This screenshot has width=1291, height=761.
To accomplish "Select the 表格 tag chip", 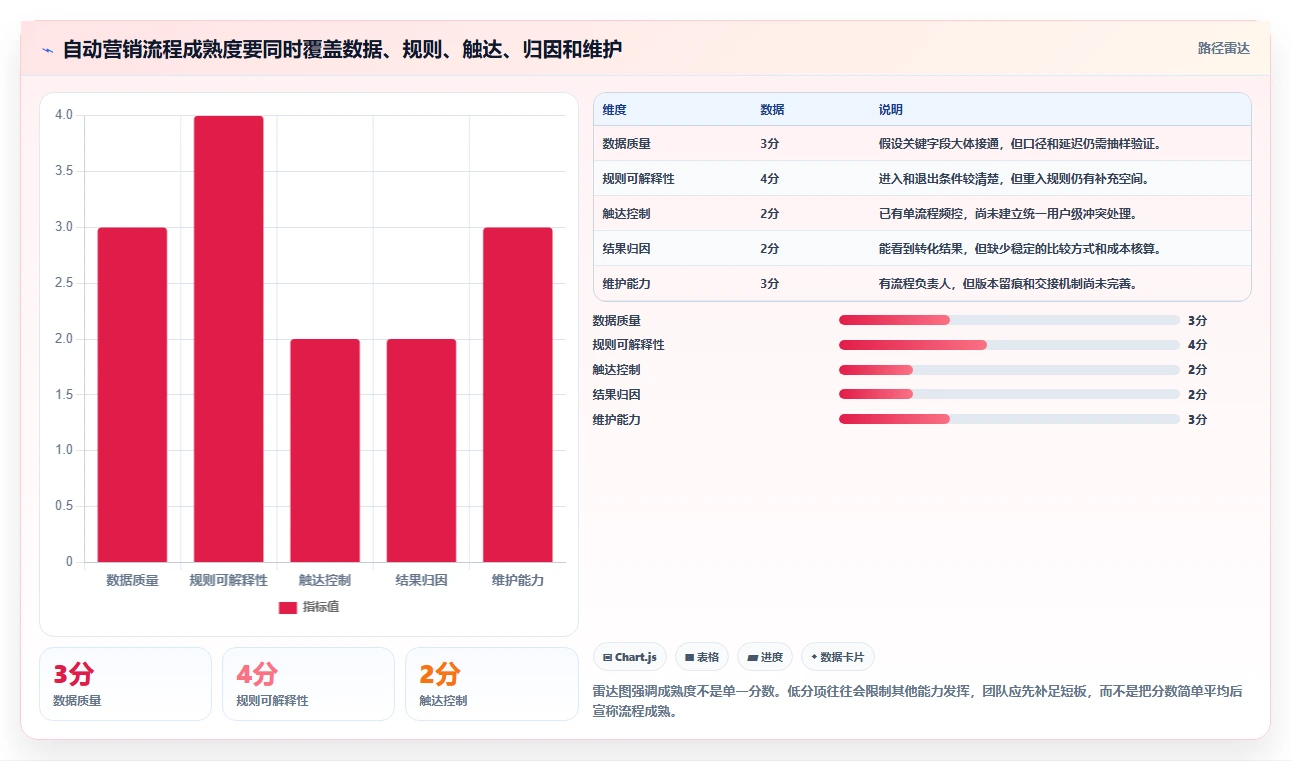I will click(702, 657).
